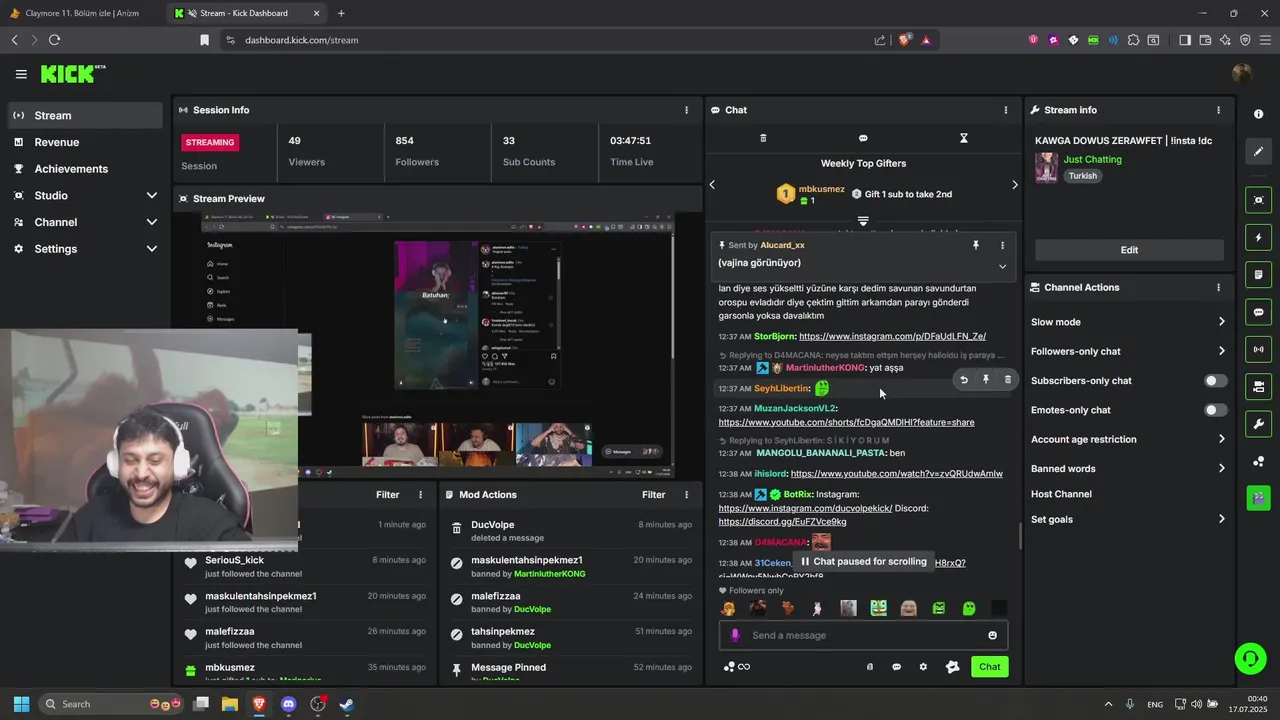Open Slow mode settings
The width and height of the screenshot is (1280, 720).
[1128, 322]
